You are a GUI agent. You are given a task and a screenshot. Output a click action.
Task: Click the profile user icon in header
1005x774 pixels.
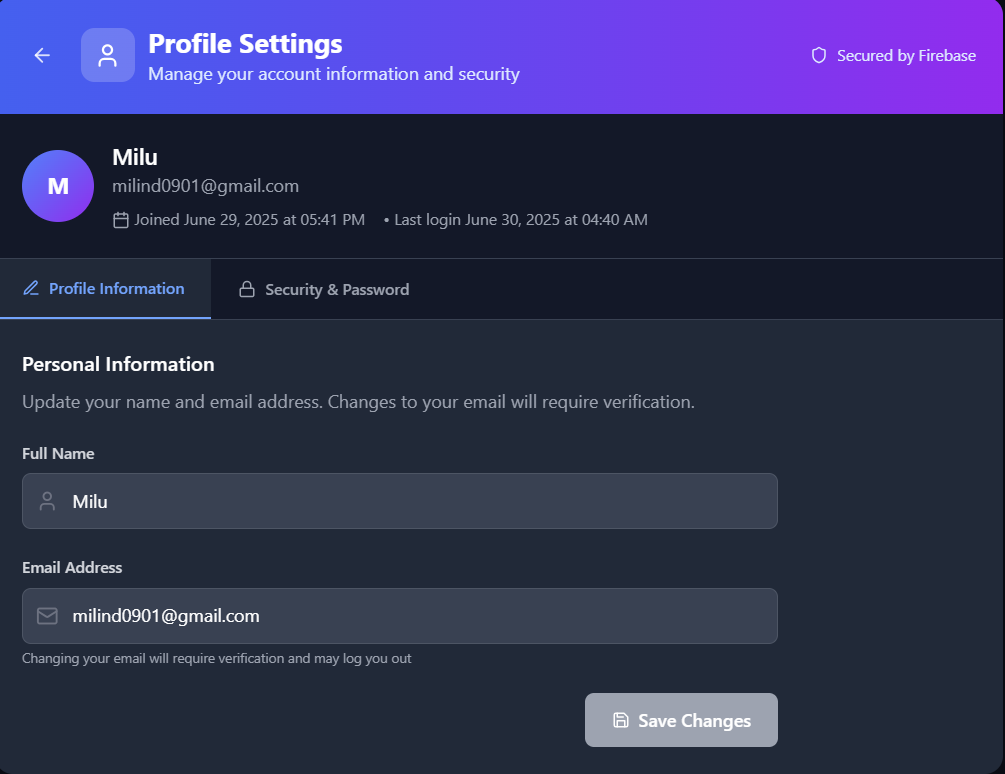click(x=108, y=56)
